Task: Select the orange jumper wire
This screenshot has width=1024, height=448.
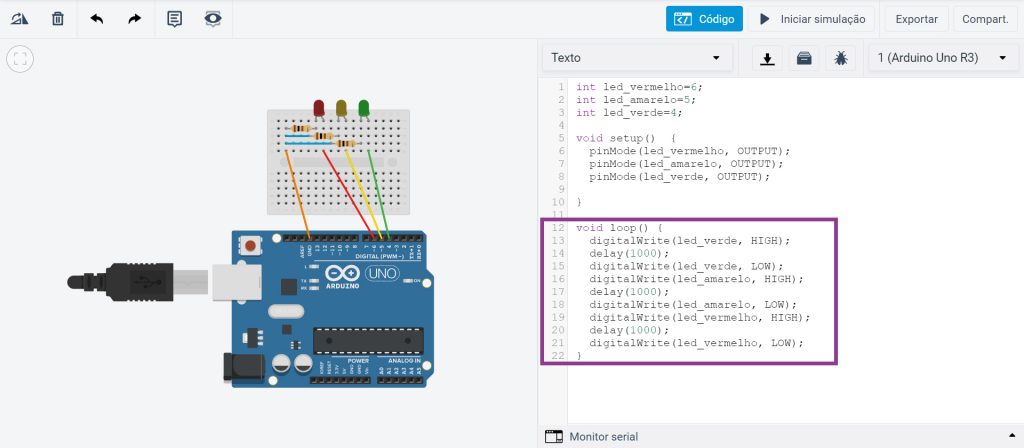Action: click(298, 195)
